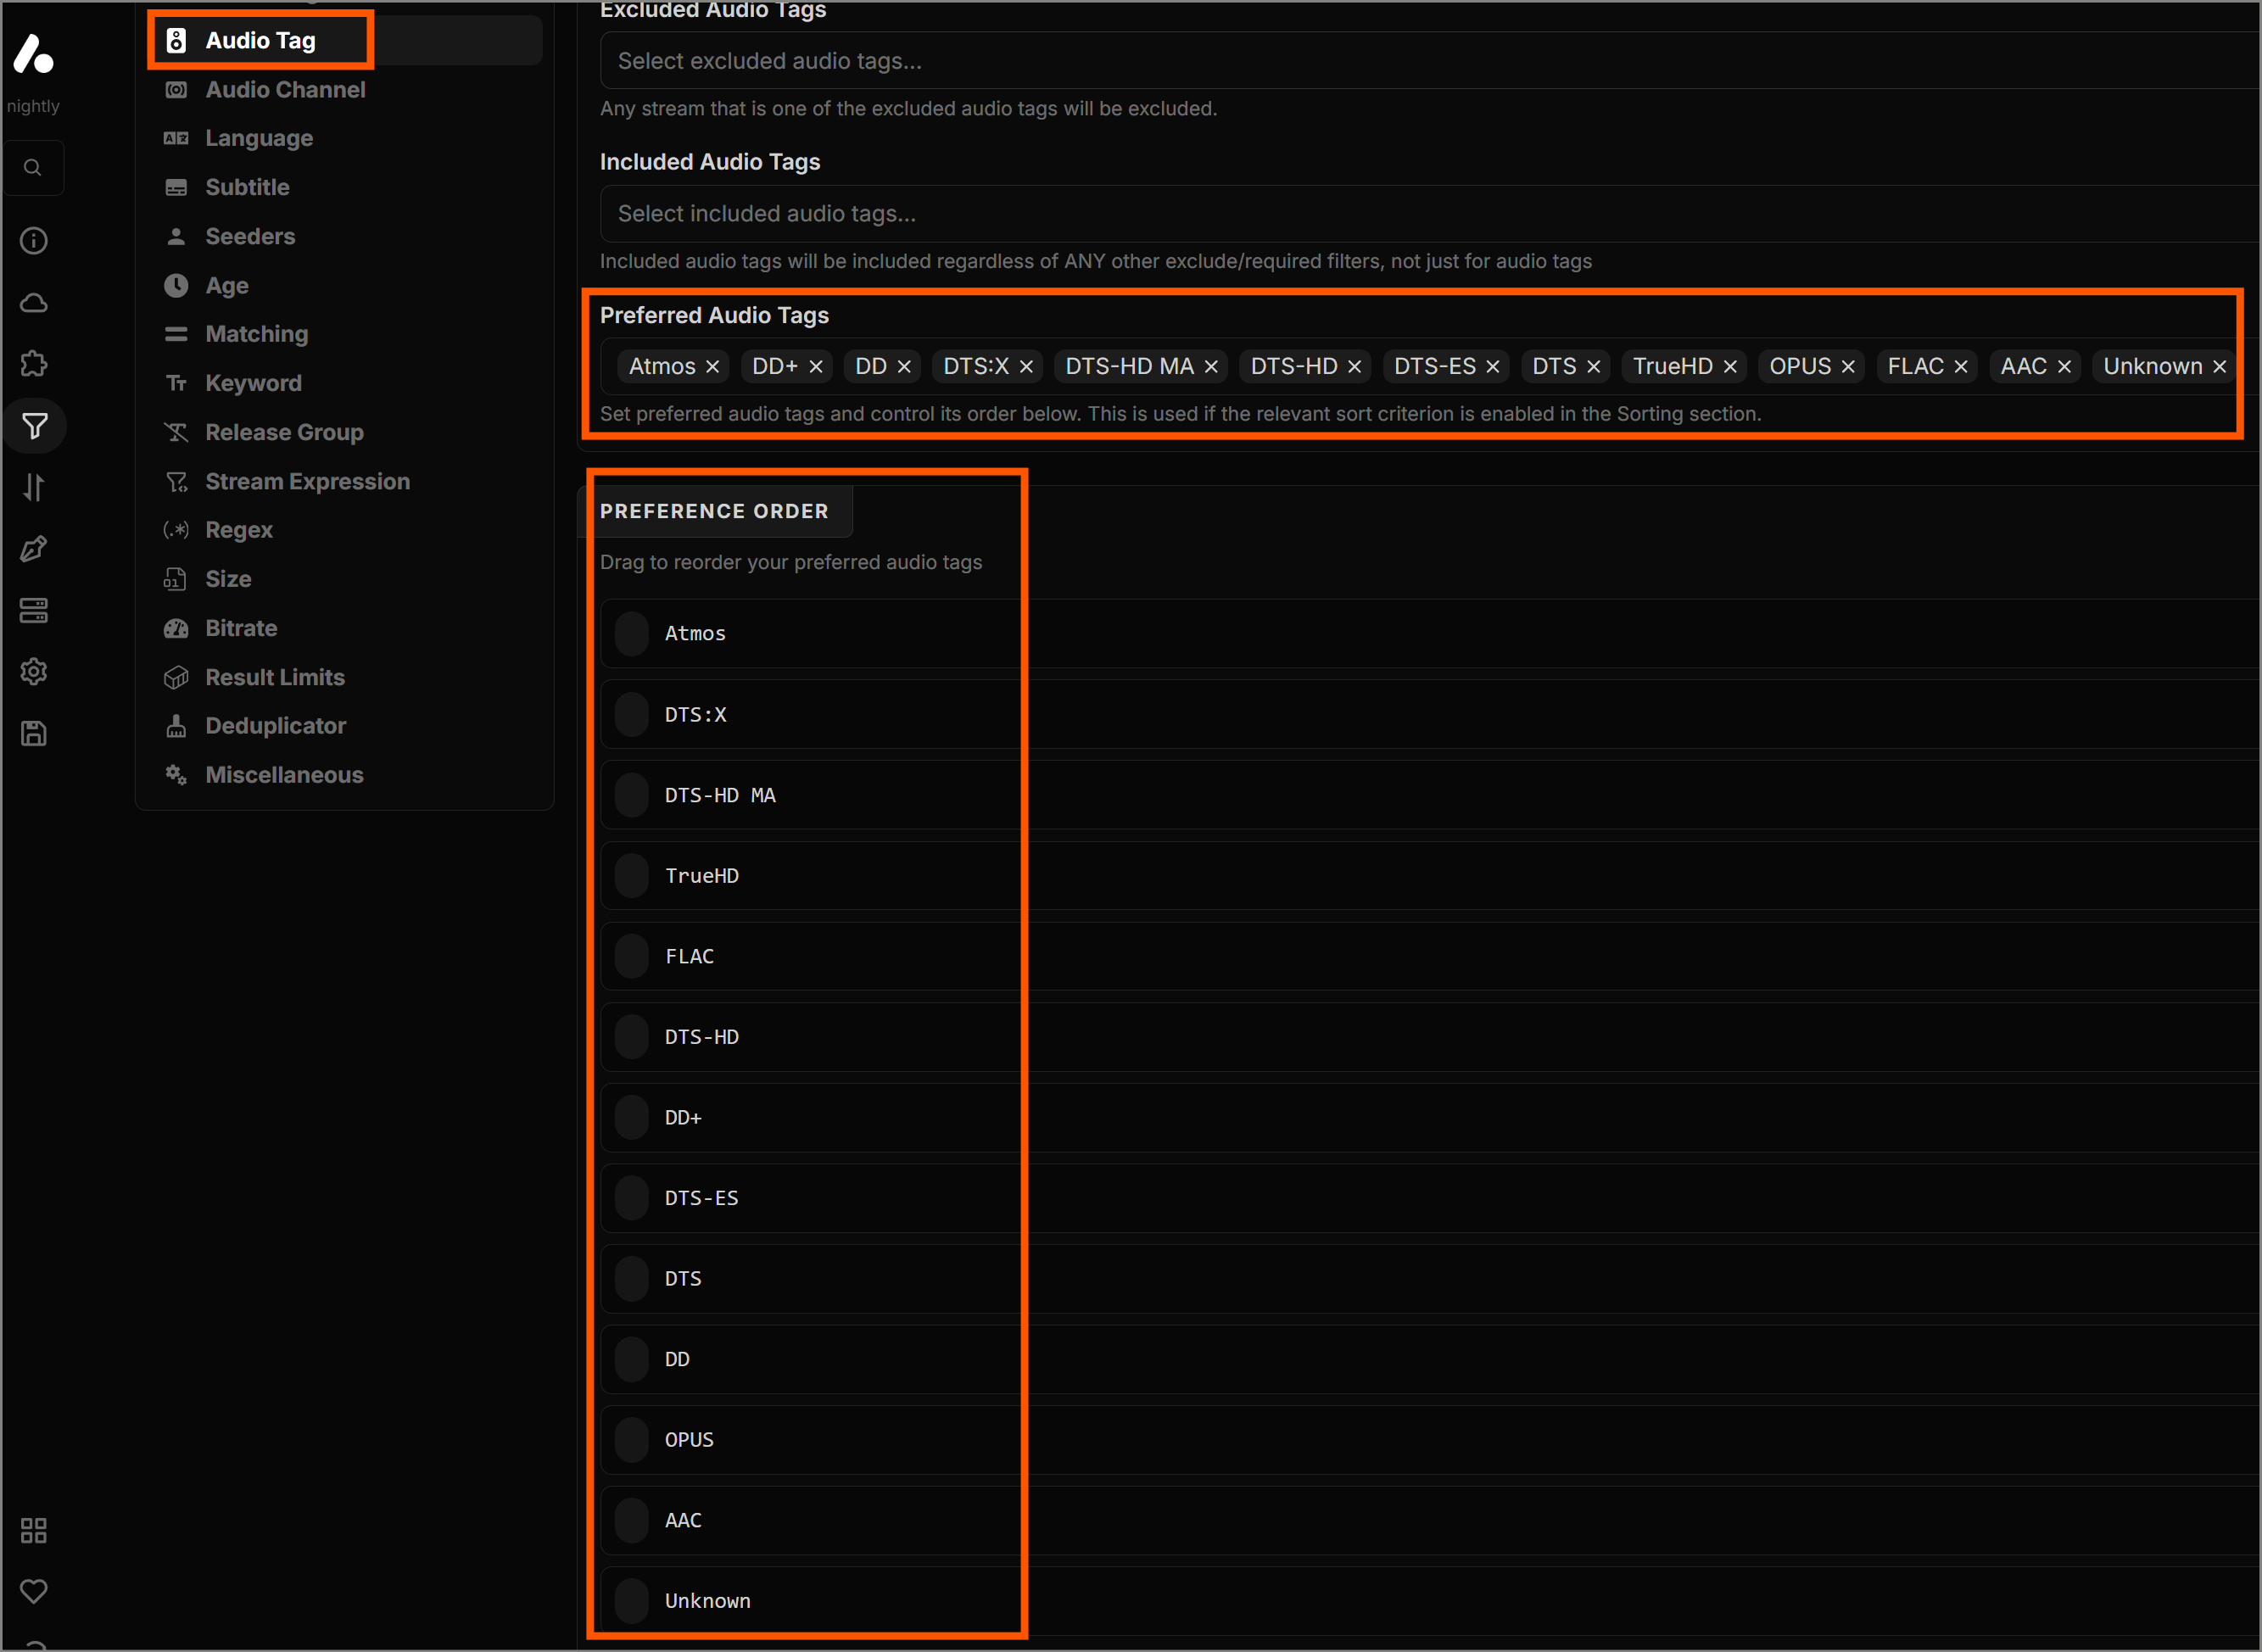Screen dimensions: 2262x1652
Task: Remove the DTS-ES preferred tag chip
Action: coord(1493,367)
